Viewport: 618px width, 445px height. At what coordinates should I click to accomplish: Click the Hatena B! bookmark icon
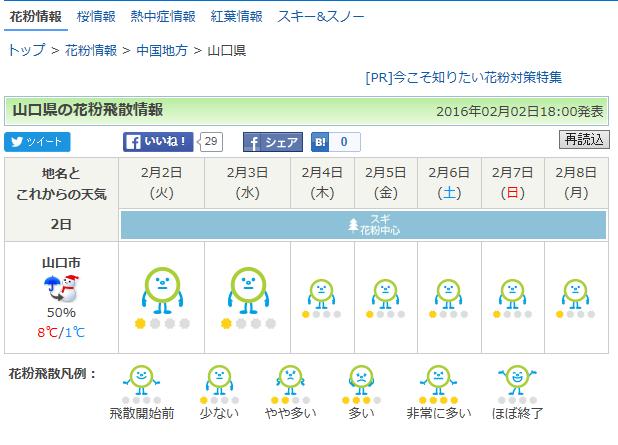tap(320, 142)
